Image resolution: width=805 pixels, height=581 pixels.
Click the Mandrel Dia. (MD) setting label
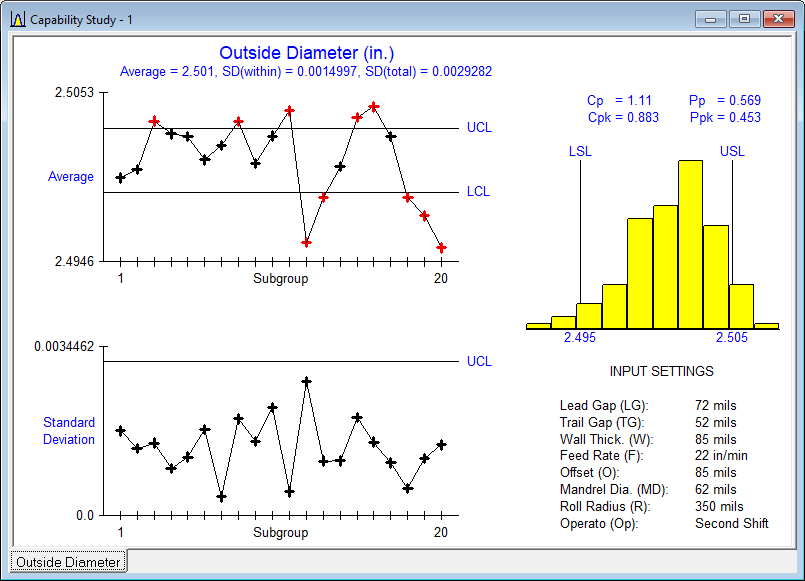[x=614, y=489]
